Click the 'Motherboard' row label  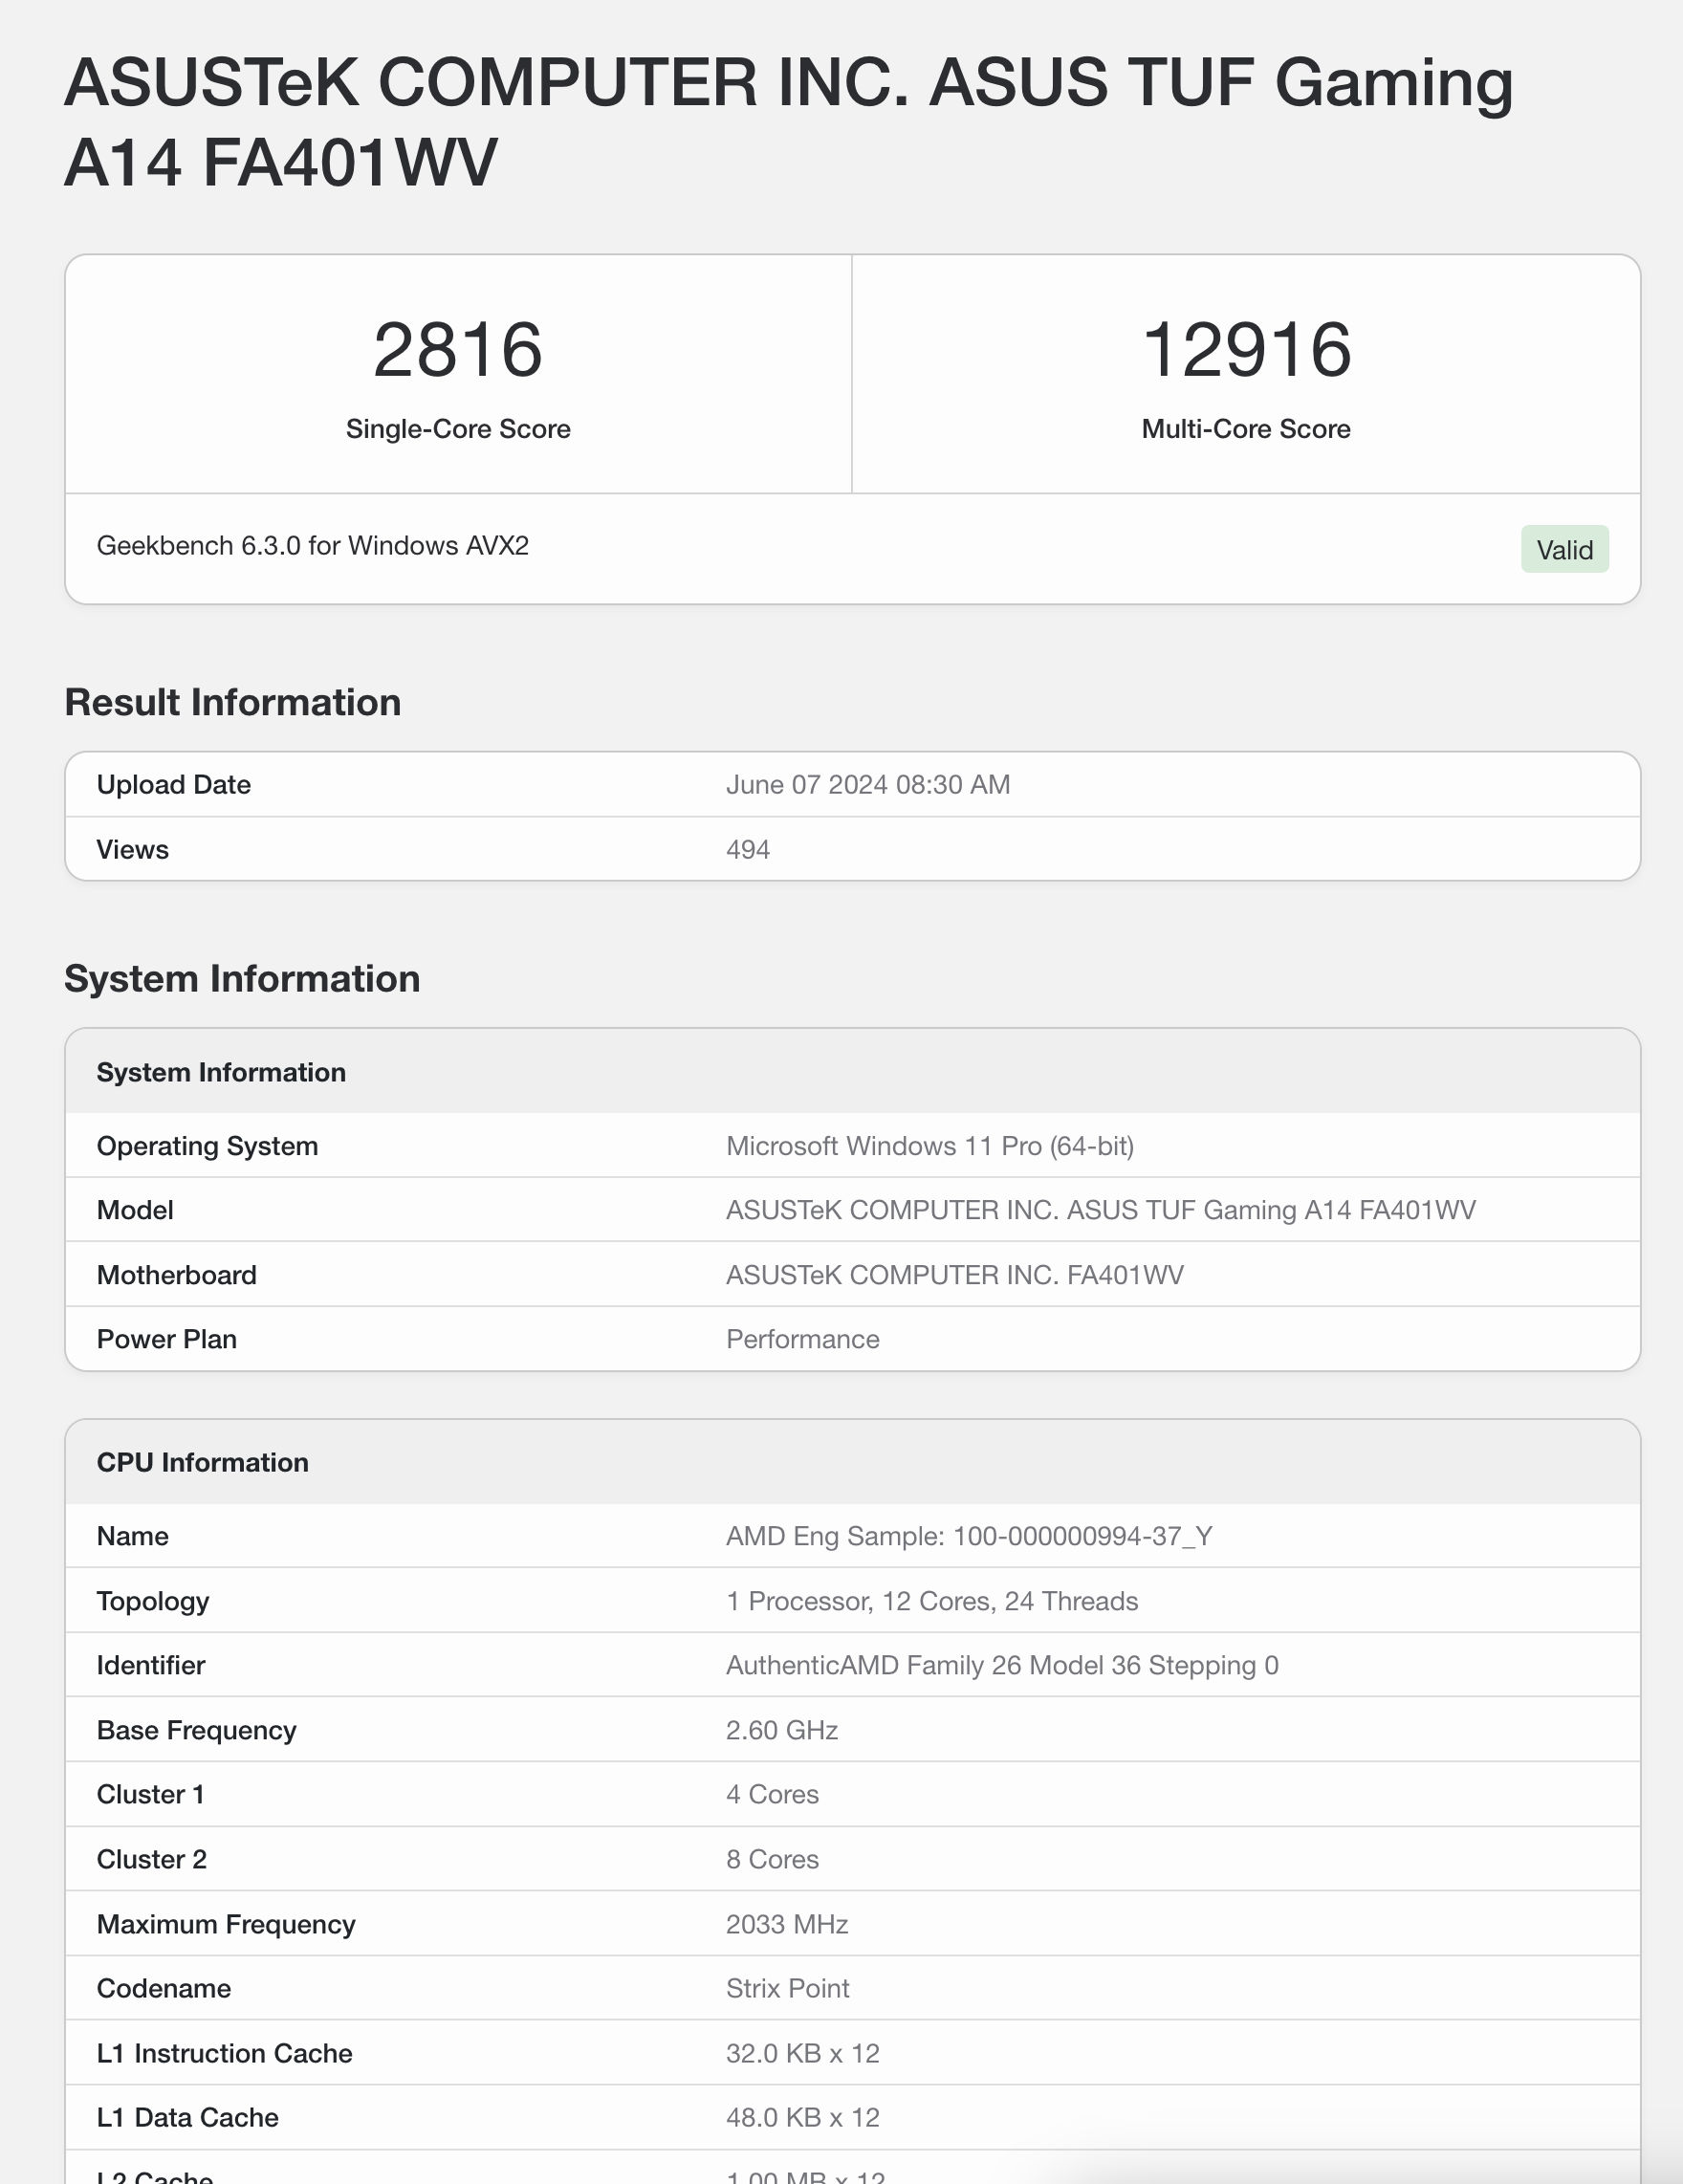(177, 1275)
